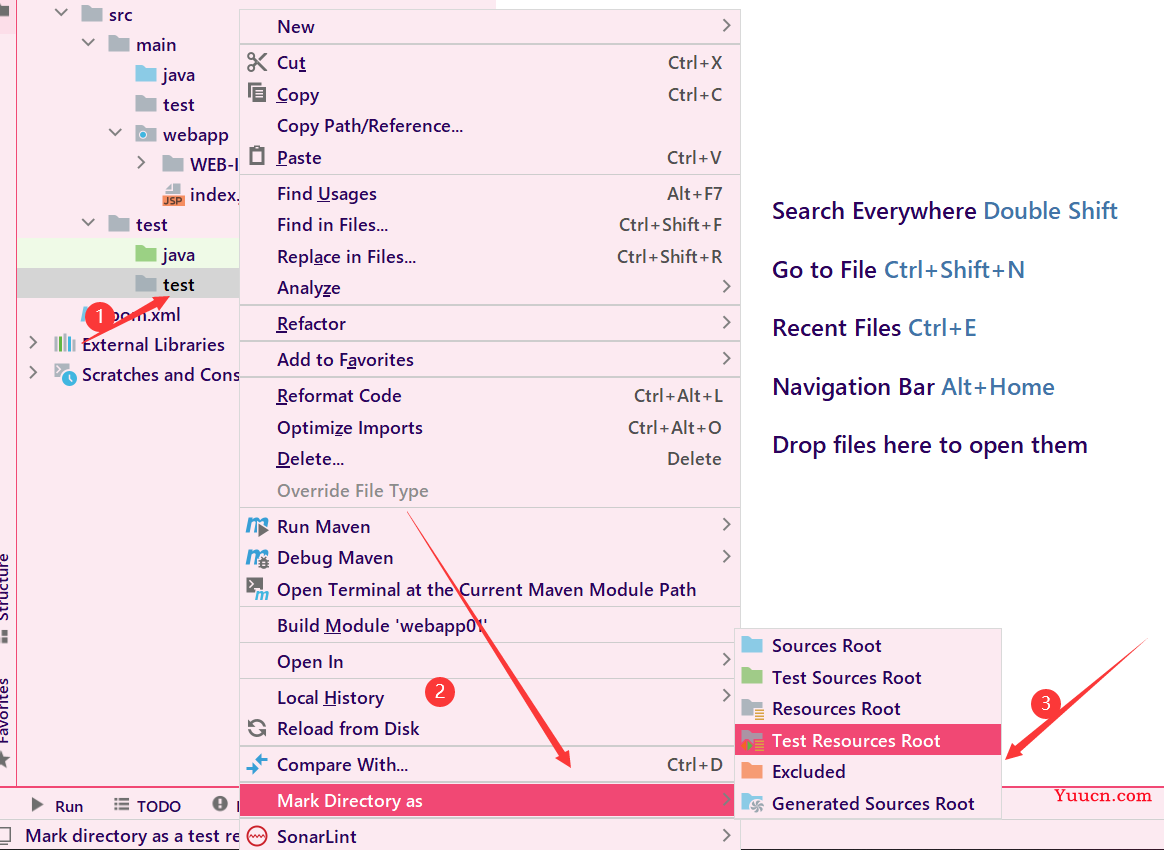
Task: Click the Compare With arrows icon
Action: click(257, 764)
